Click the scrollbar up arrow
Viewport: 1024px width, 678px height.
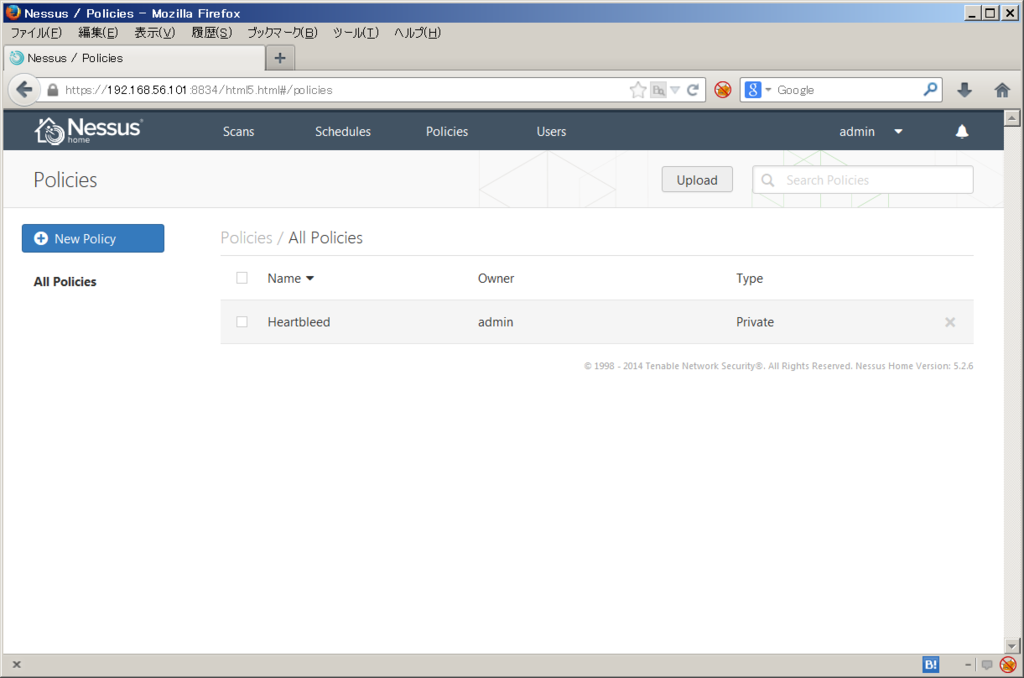click(1012, 118)
